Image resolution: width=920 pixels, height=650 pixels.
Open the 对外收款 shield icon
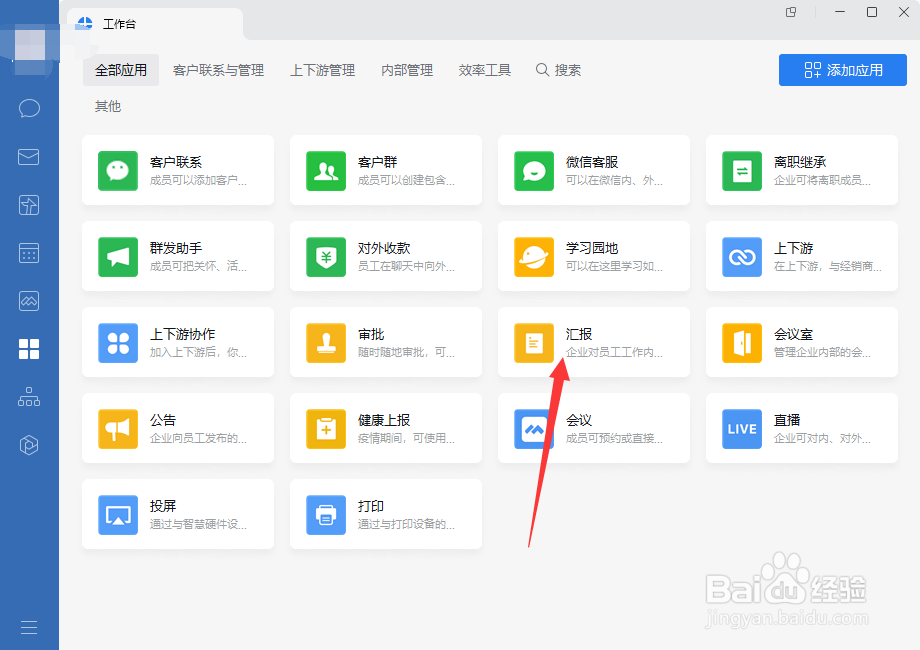326,257
